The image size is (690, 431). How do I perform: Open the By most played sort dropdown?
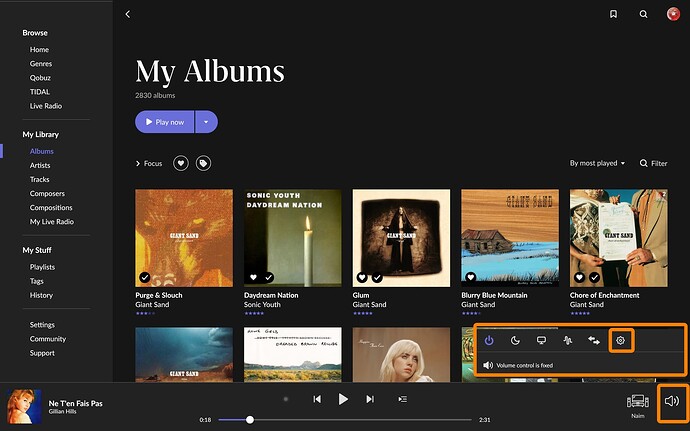(597, 163)
